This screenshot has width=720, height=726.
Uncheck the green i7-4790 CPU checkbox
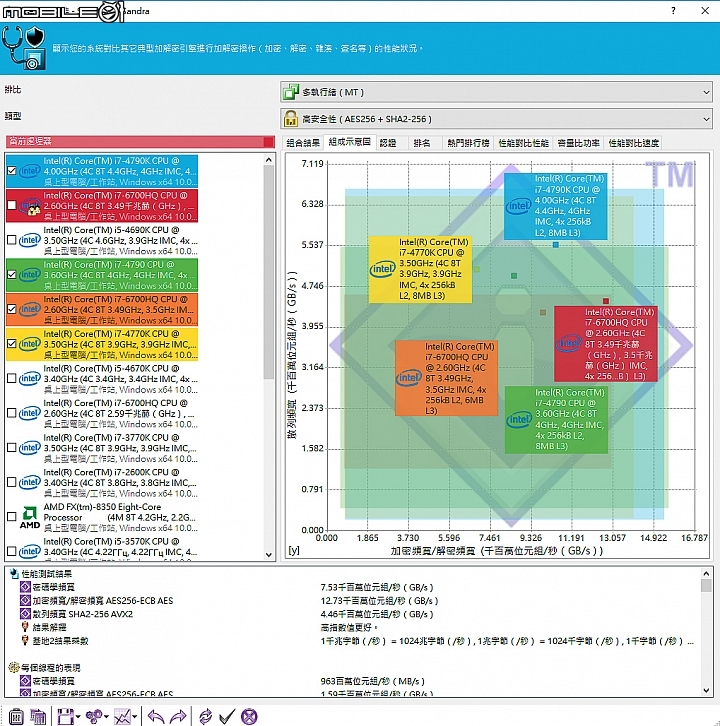click(12, 275)
